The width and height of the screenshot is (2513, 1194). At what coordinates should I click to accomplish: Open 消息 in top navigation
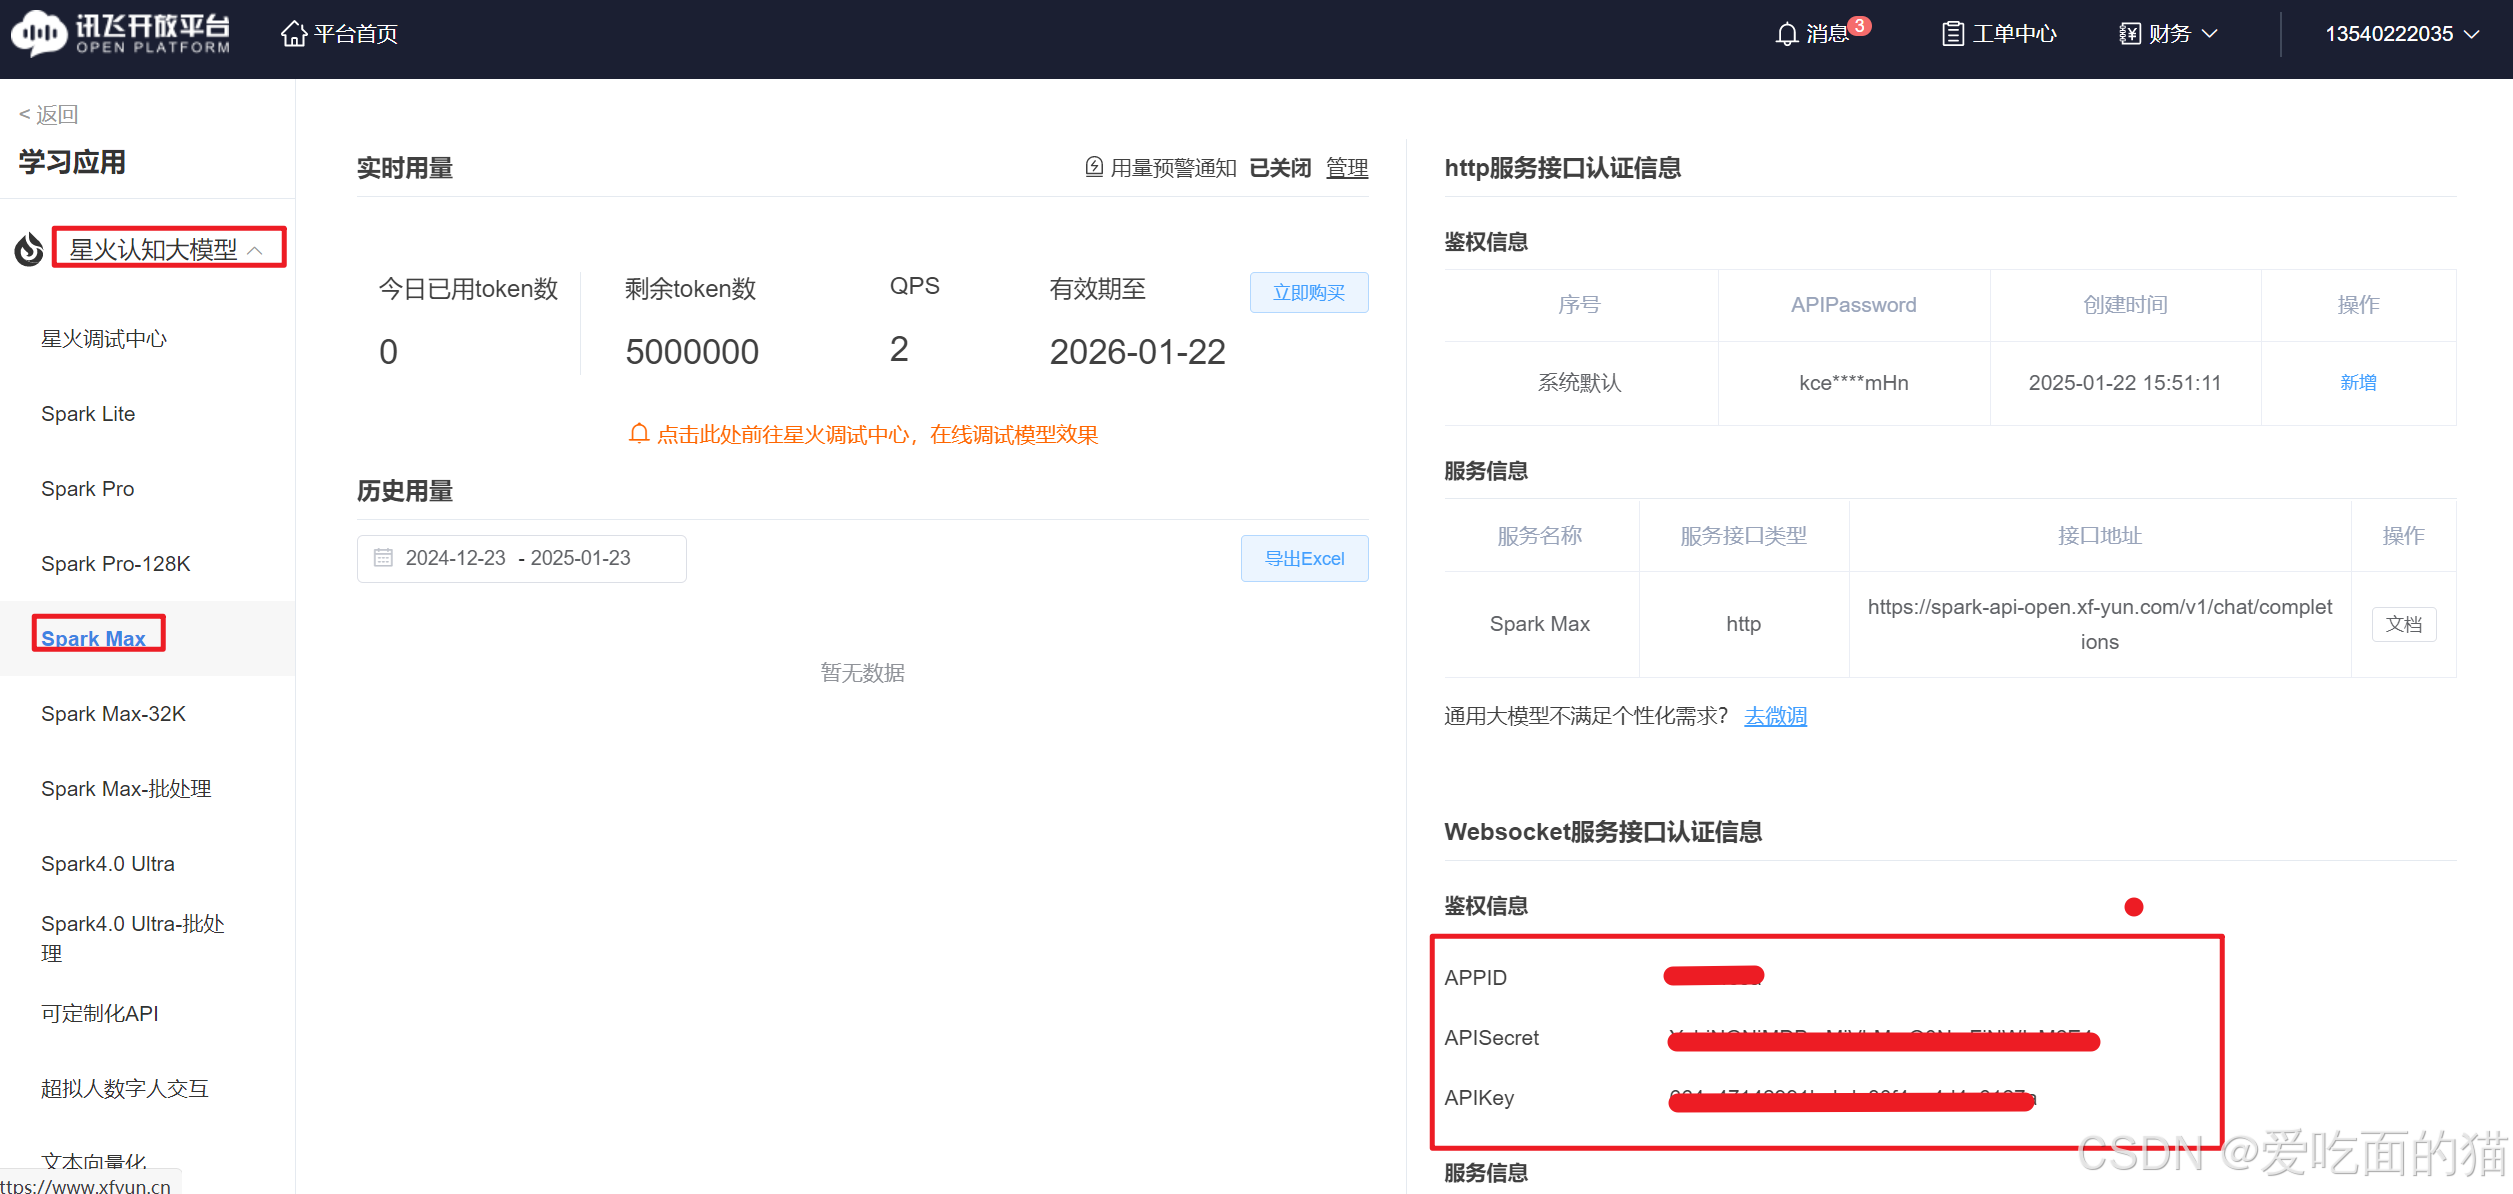[1827, 34]
